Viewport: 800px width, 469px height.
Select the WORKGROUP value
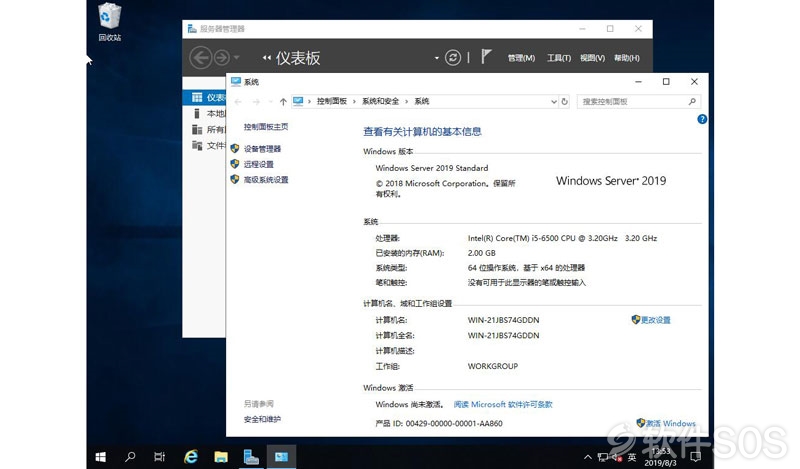[x=493, y=366]
